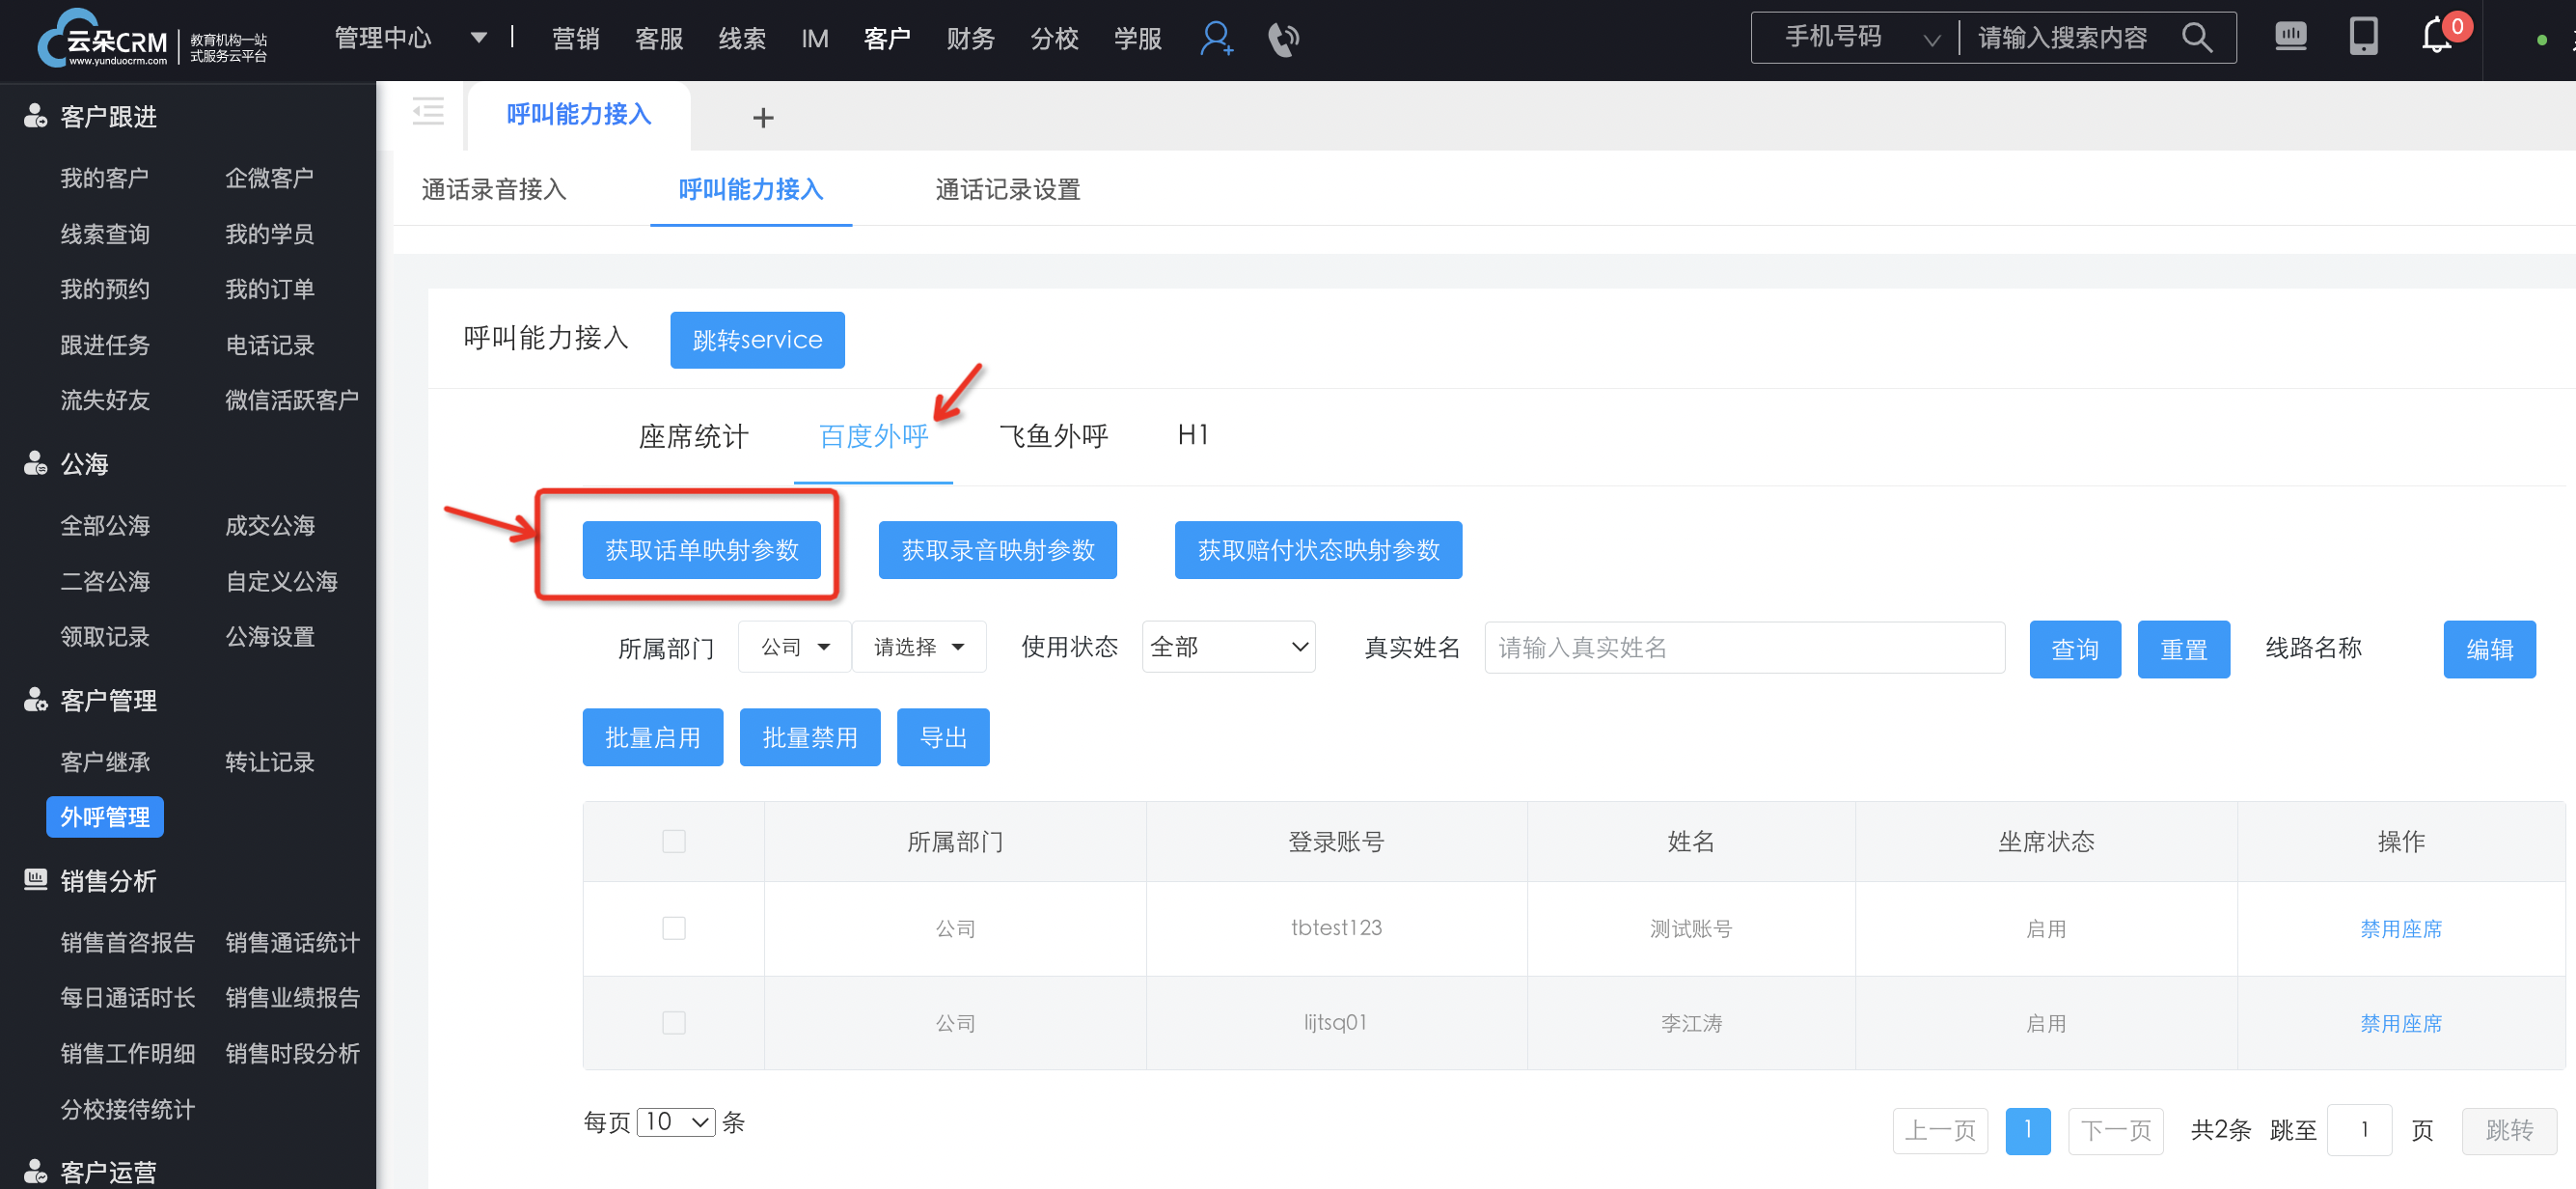Open 电话记录 in the sidebar

pos(269,345)
